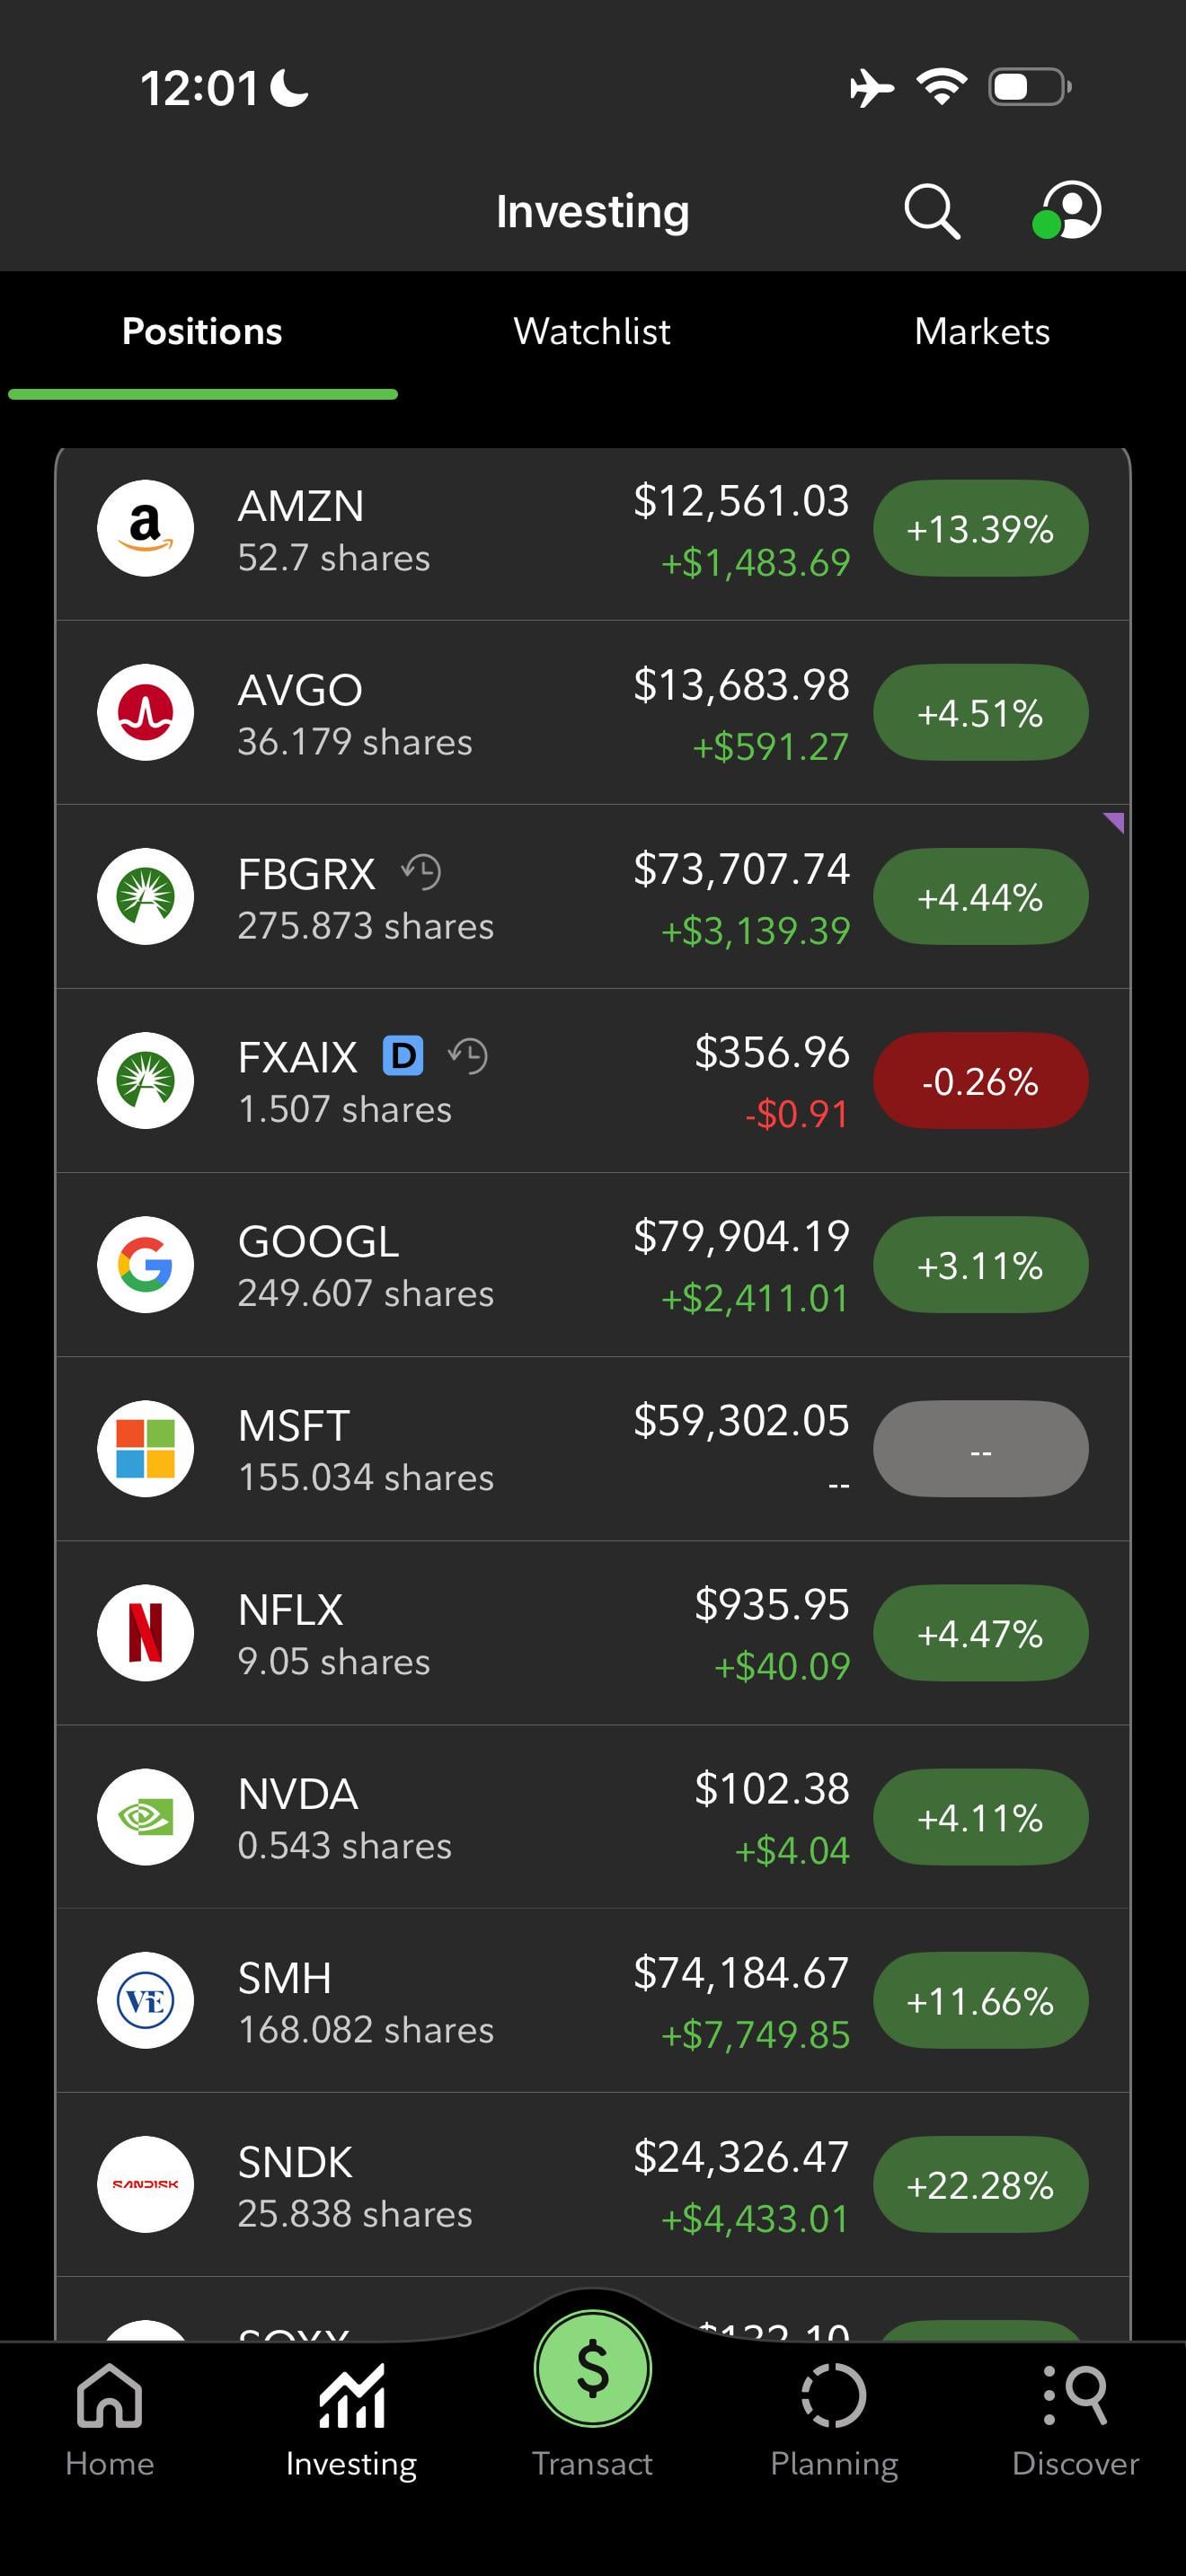Tap the Amazon logo icon
The image size is (1186, 2576).
coord(146,528)
